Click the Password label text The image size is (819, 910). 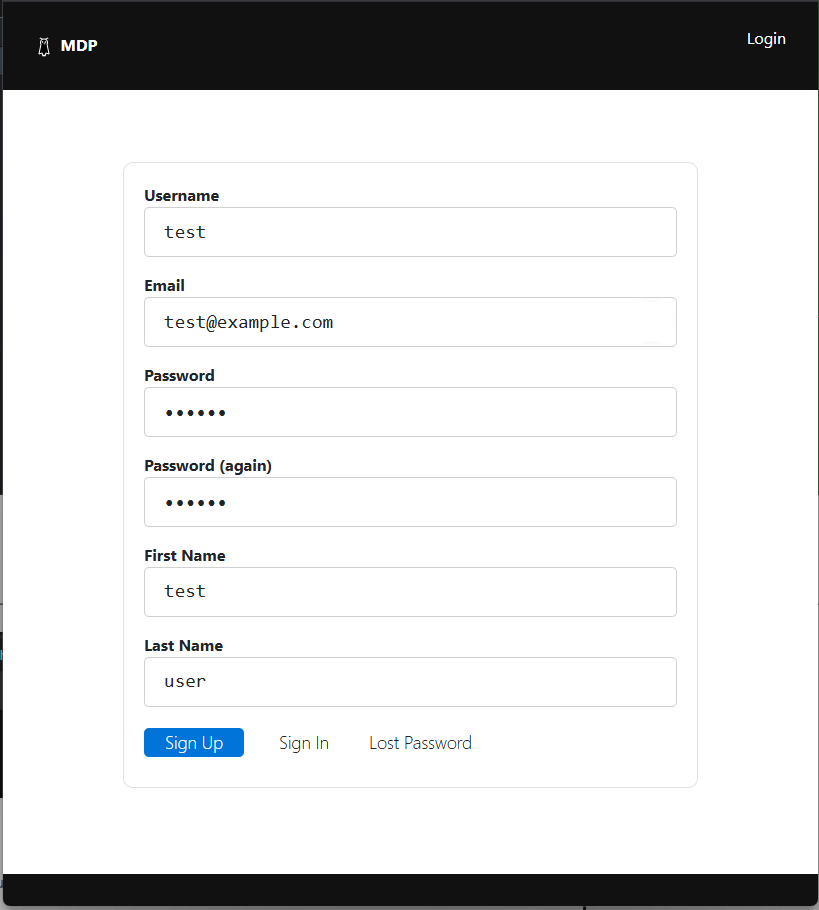click(x=179, y=376)
